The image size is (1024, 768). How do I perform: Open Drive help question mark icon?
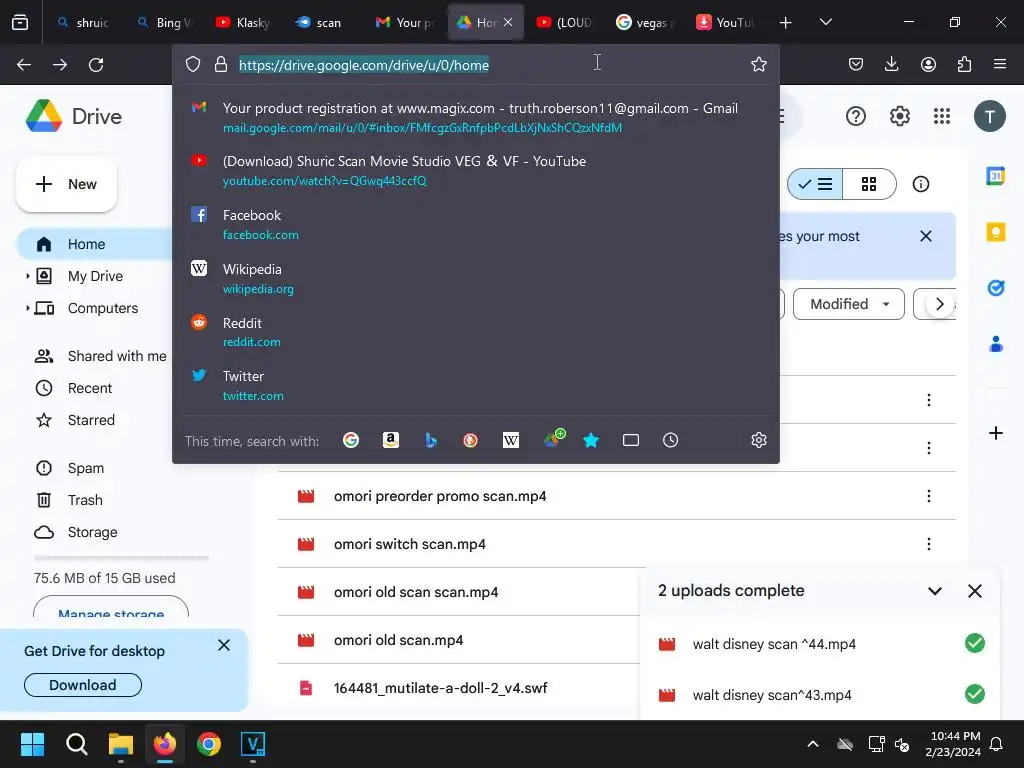pyautogui.click(x=856, y=116)
